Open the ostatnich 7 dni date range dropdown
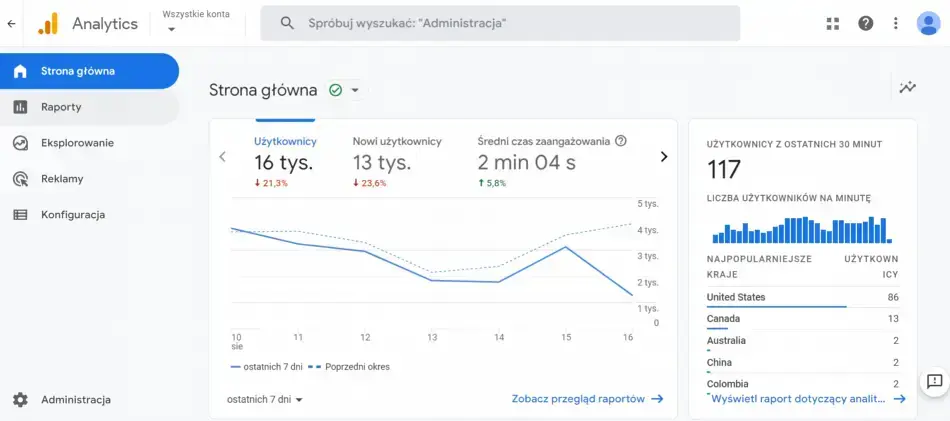This screenshot has height=421, width=950. (265, 399)
